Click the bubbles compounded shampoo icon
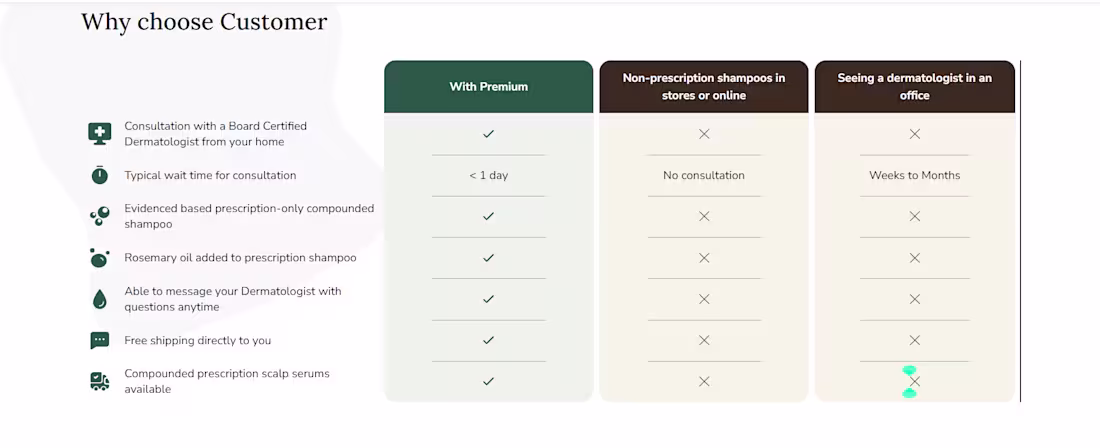This screenshot has height=448, width=1100. click(100, 216)
